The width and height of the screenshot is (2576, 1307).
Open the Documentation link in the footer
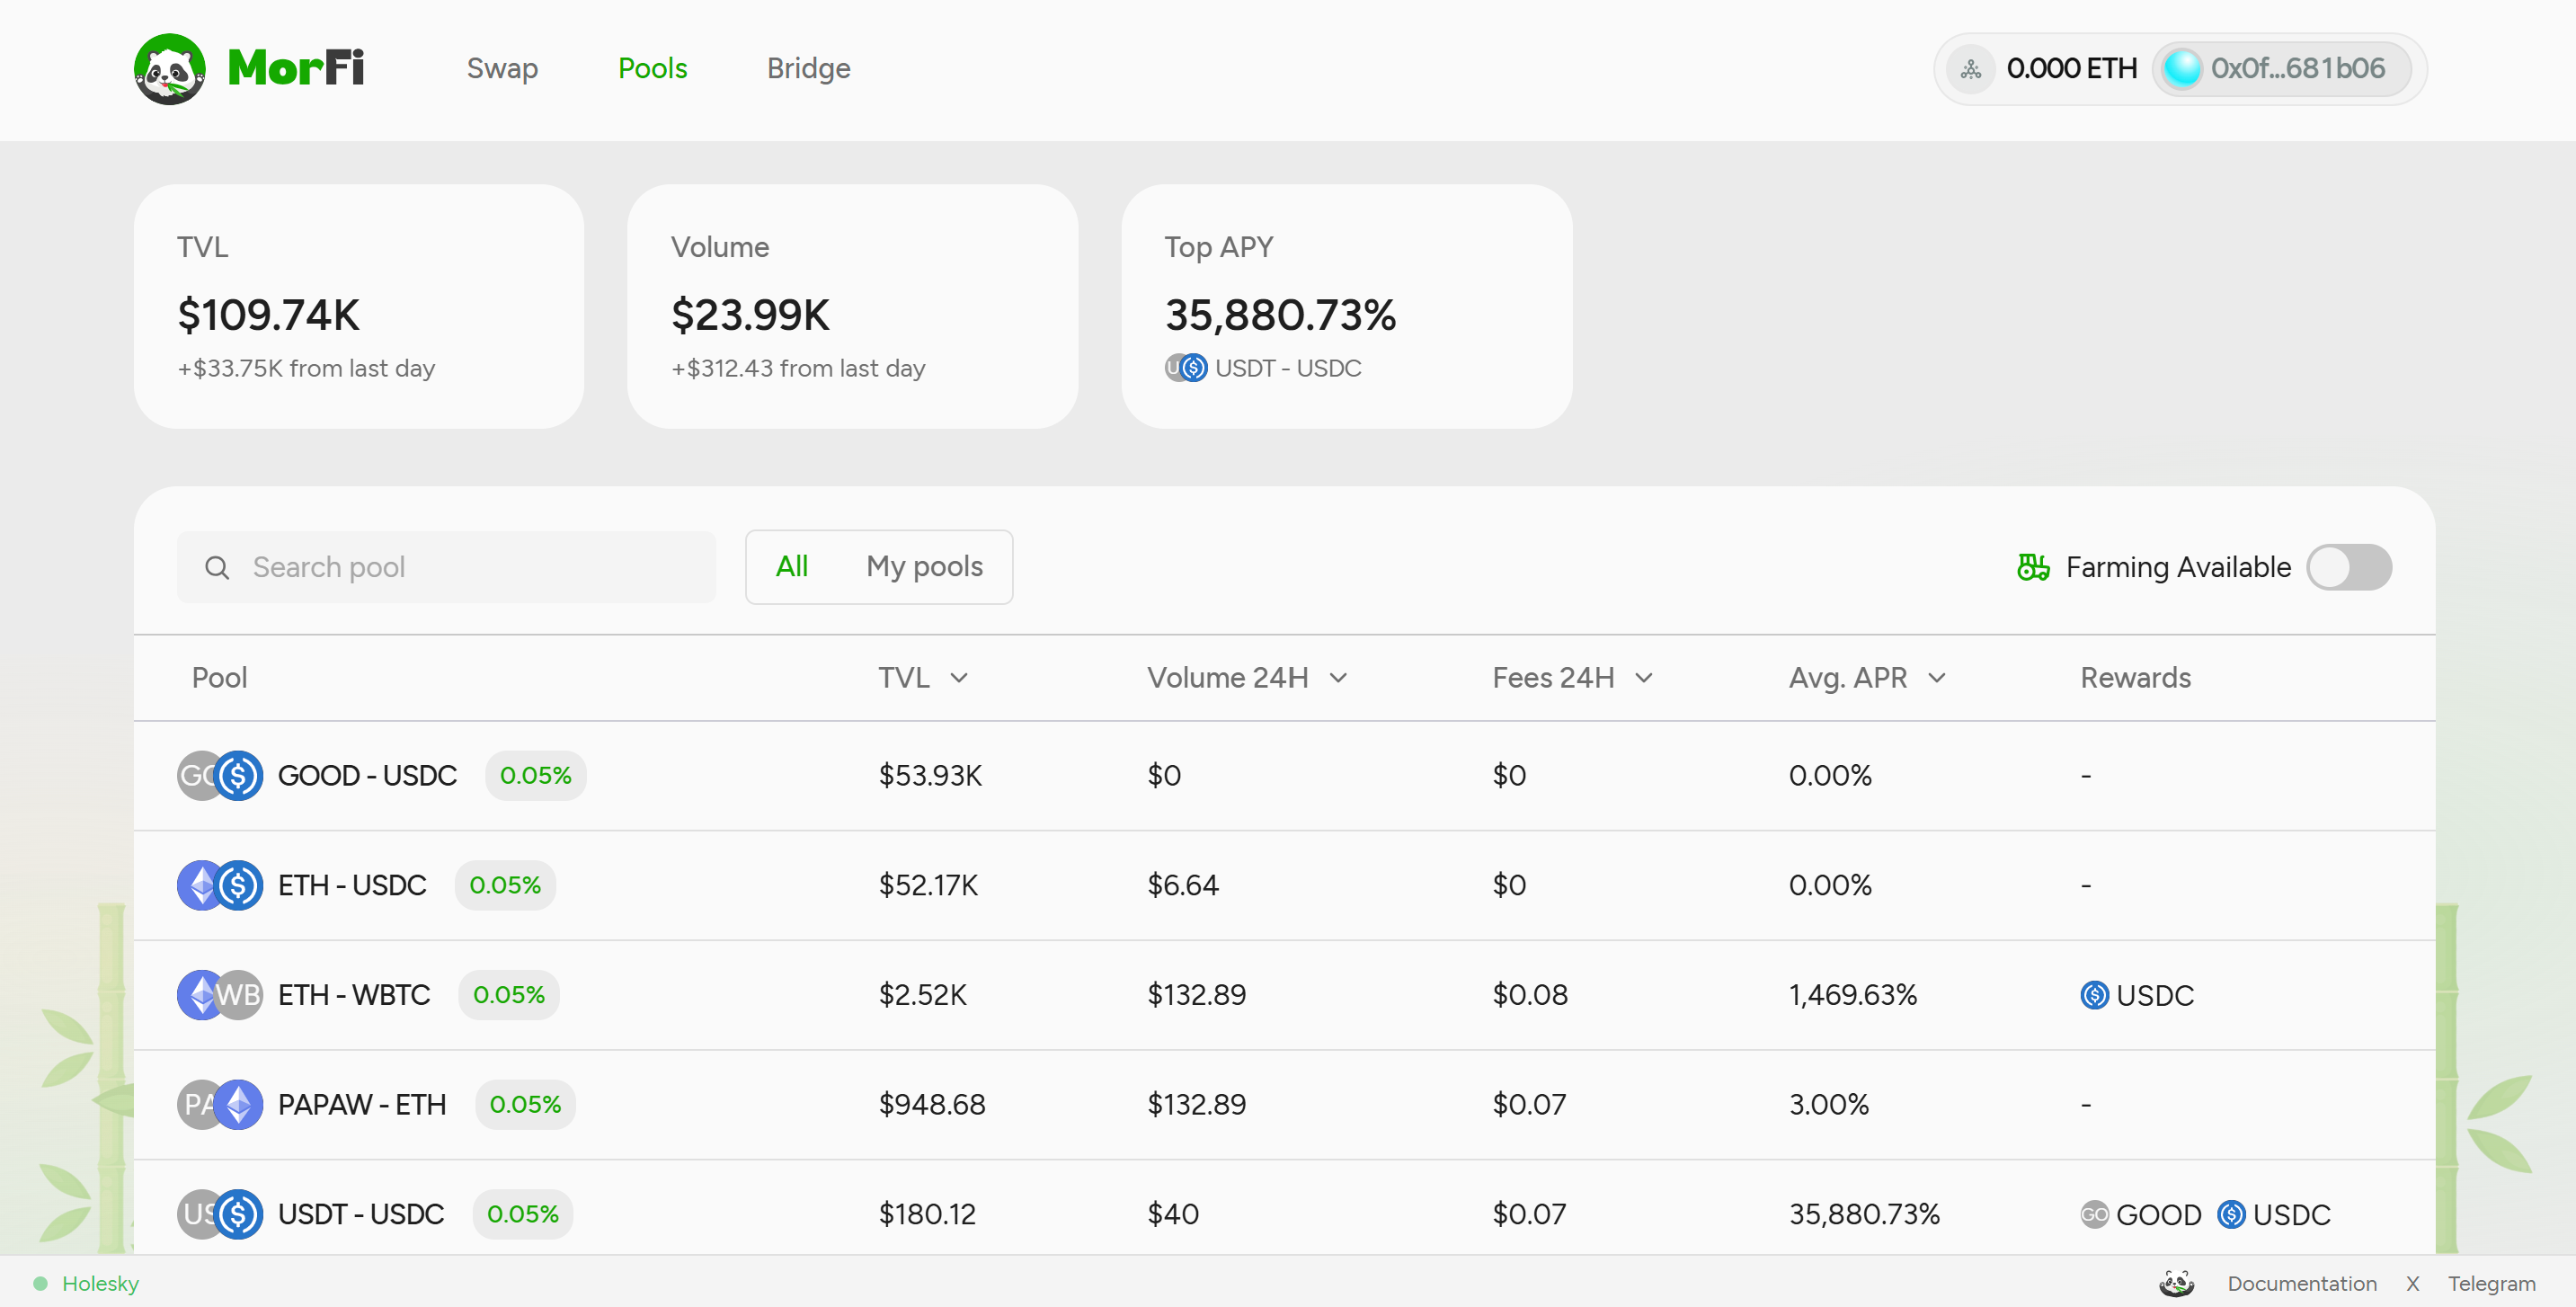pos(2301,1283)
